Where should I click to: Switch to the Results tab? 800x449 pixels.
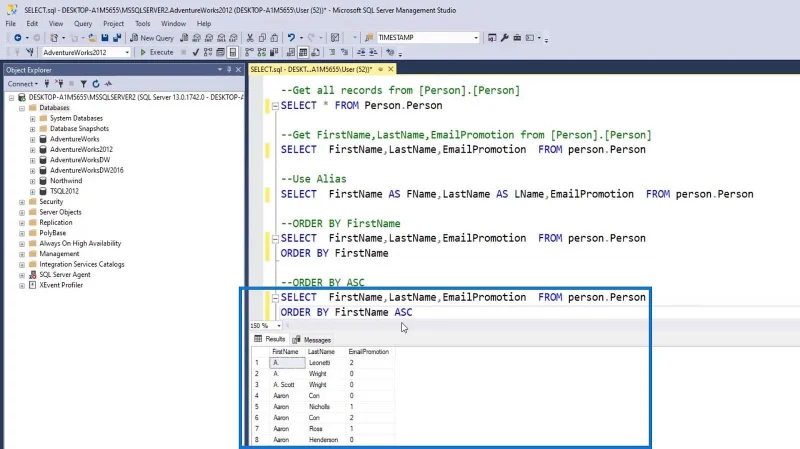270,339
